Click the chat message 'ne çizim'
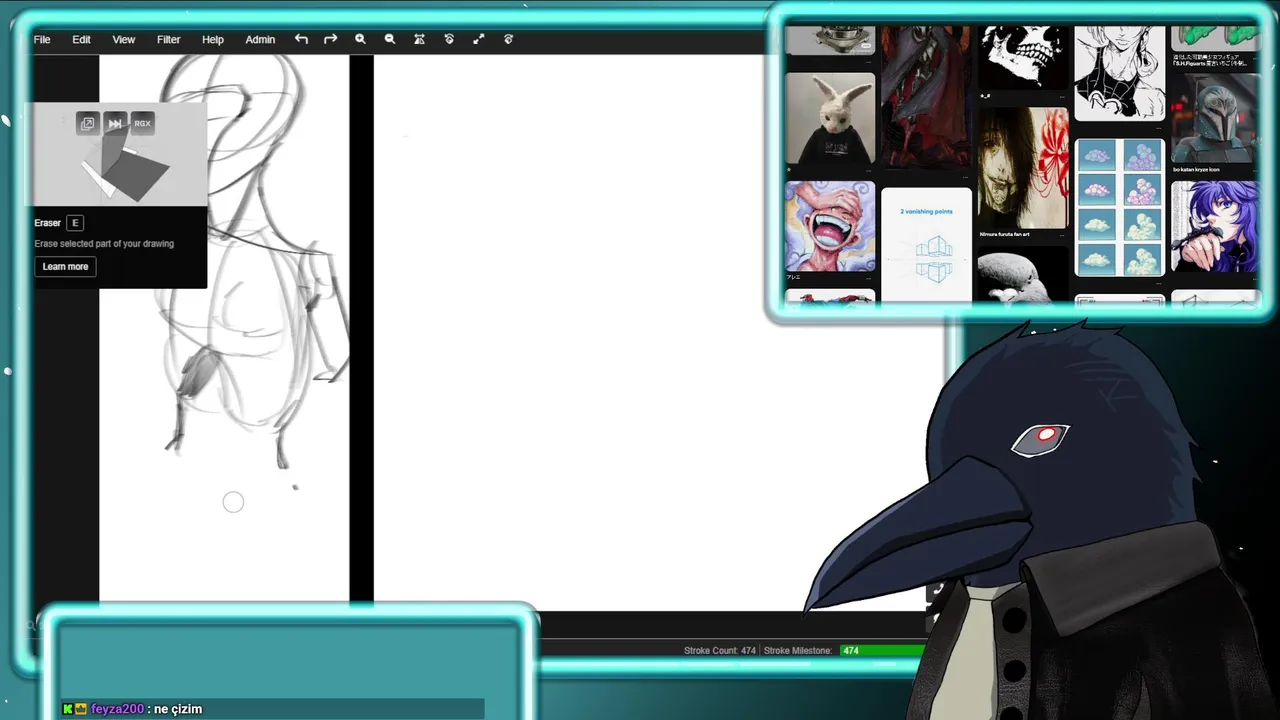The height and width of the screenshot is (720, 1280). point(178,709)
